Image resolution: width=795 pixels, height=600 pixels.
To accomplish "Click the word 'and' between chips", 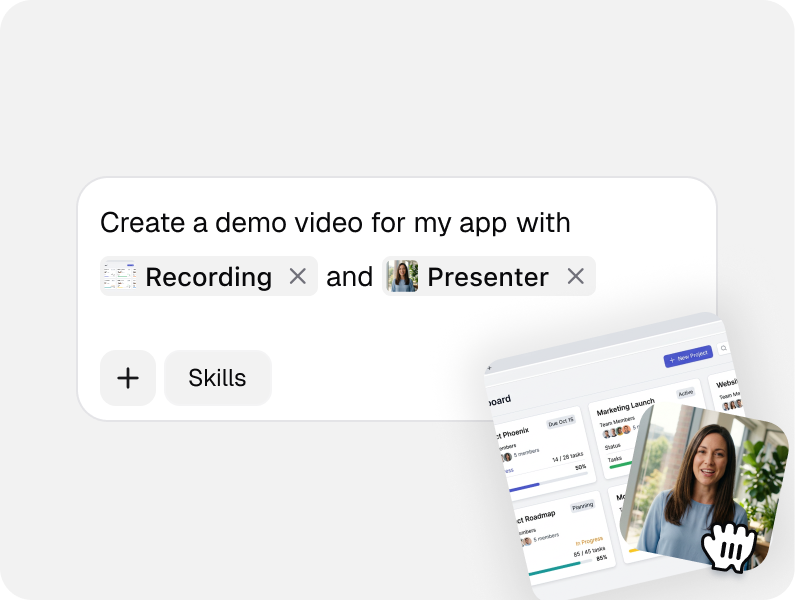I will pyautogui.click(x=349, y=277).
